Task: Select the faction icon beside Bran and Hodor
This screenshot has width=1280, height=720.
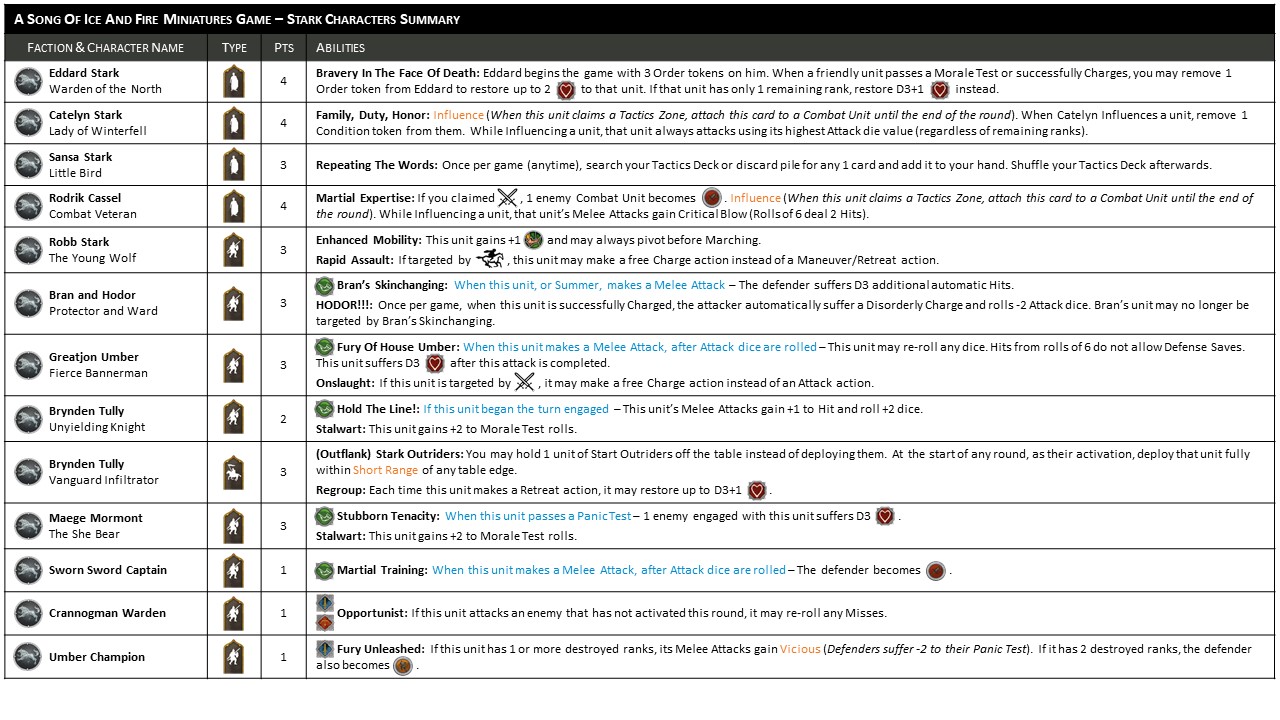Action: click(28, 303)
